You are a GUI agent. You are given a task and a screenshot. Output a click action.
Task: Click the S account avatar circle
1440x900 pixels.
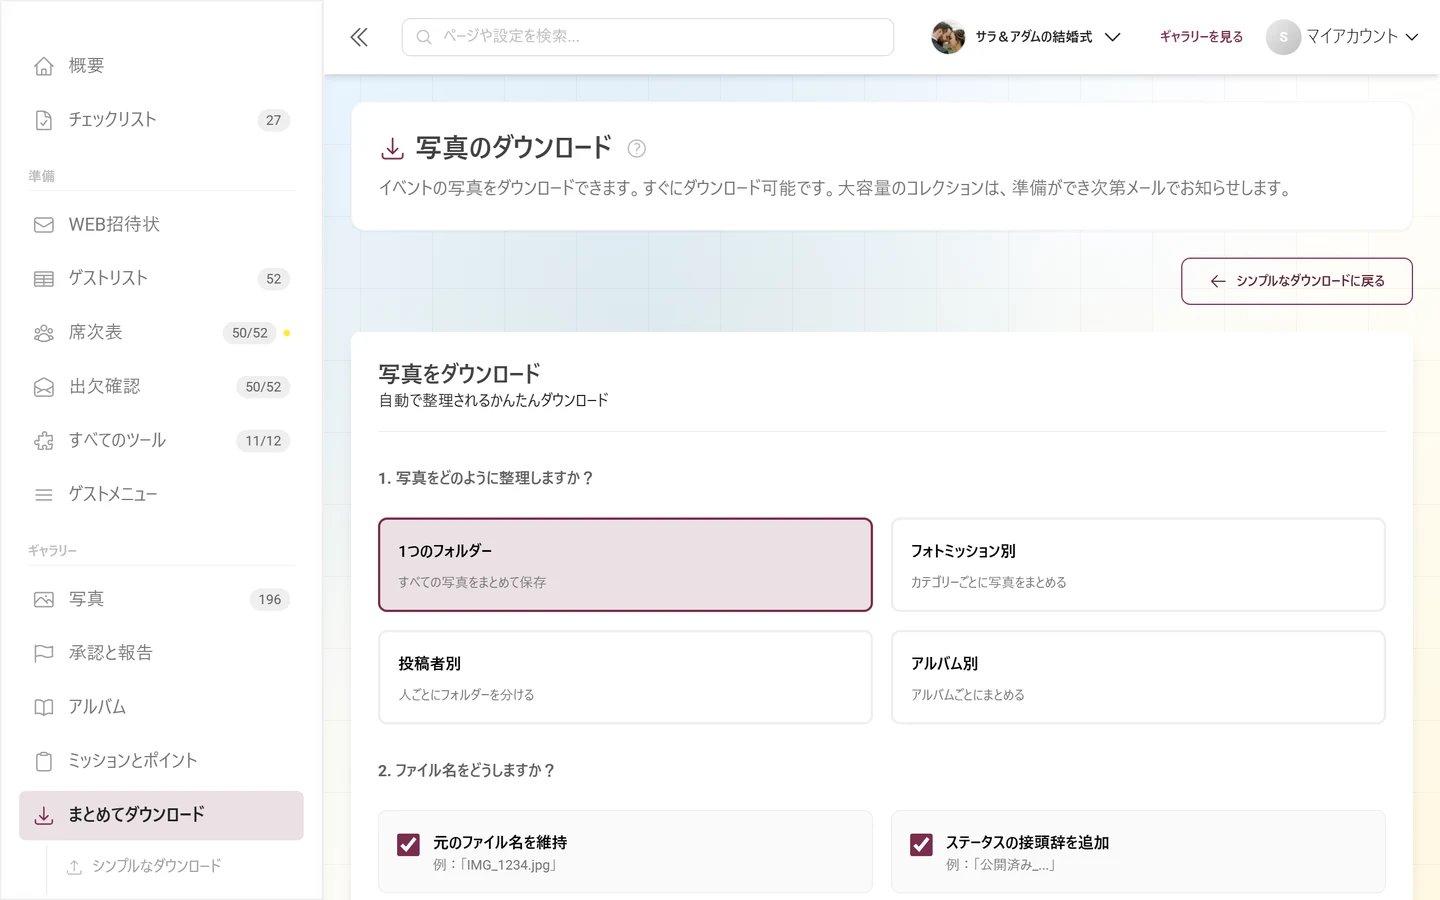[1283, 37]
